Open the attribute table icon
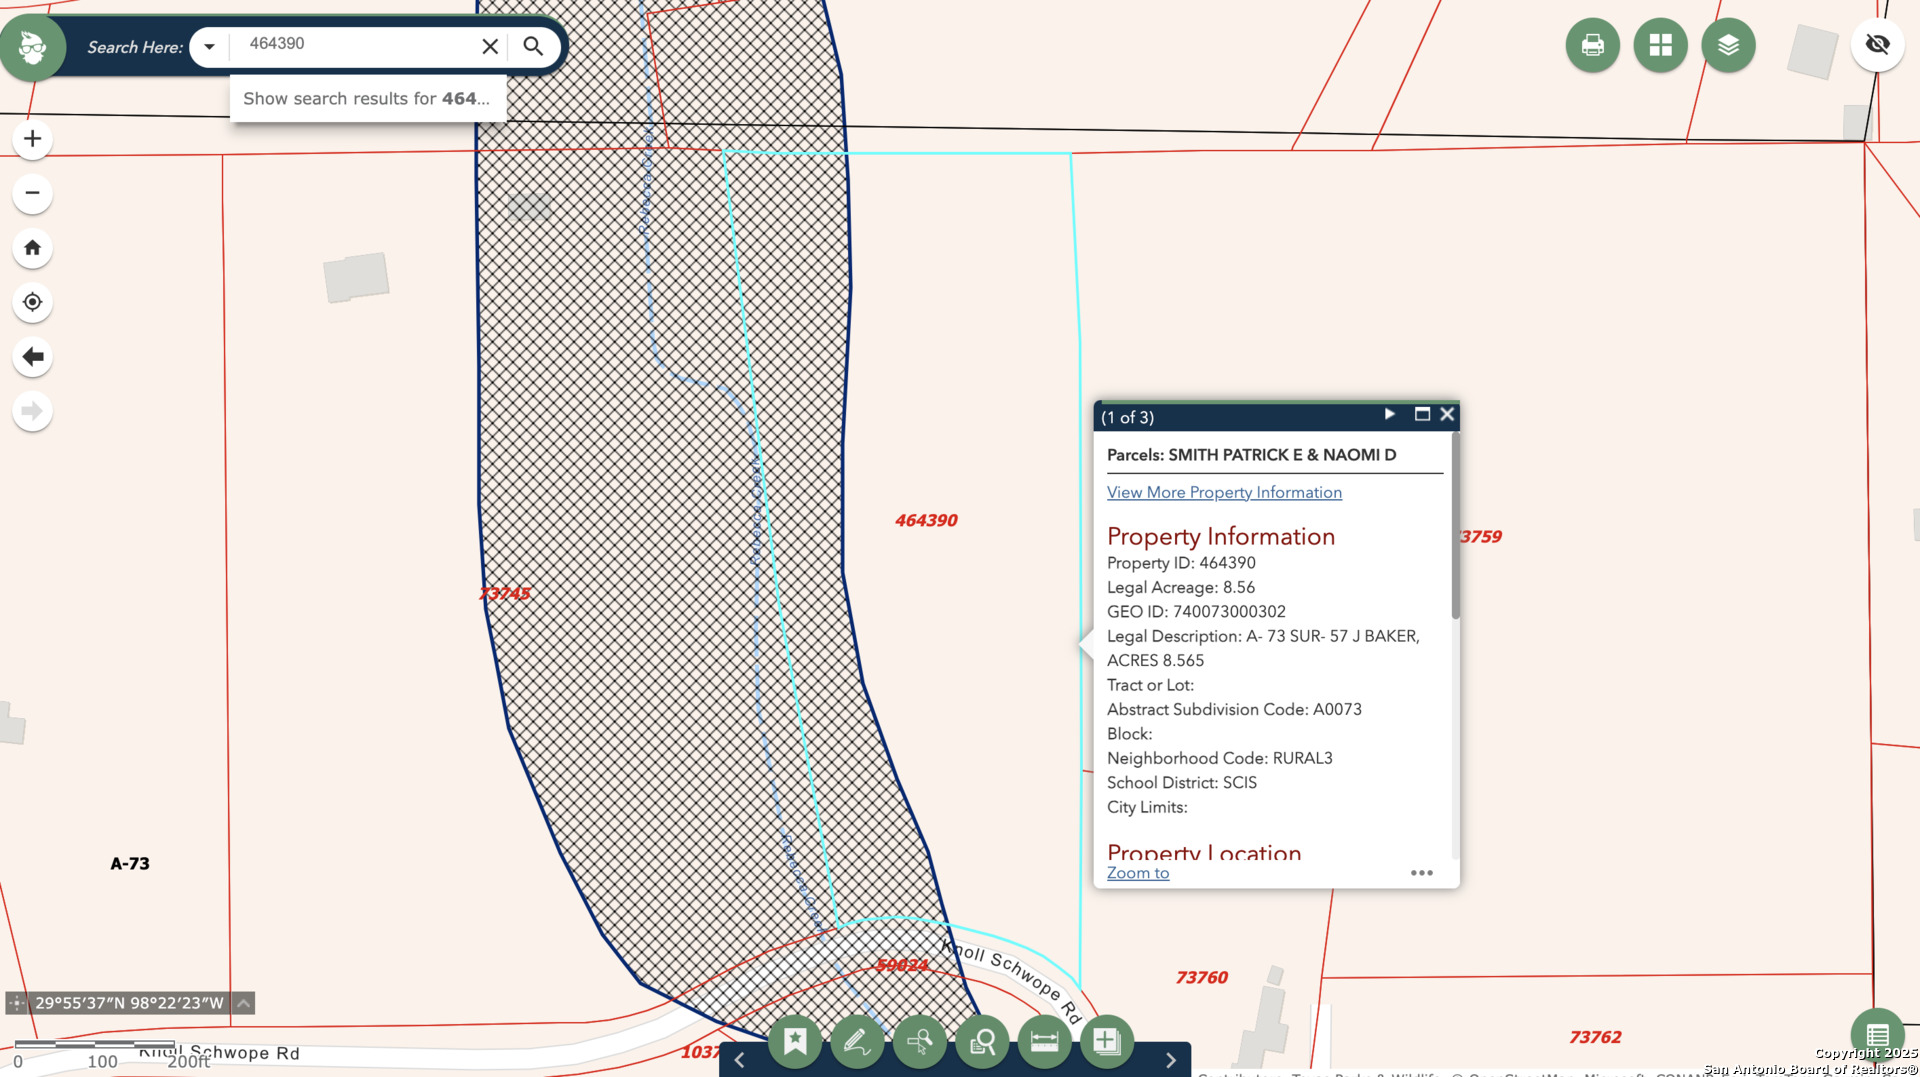 click(1877, 1035)
